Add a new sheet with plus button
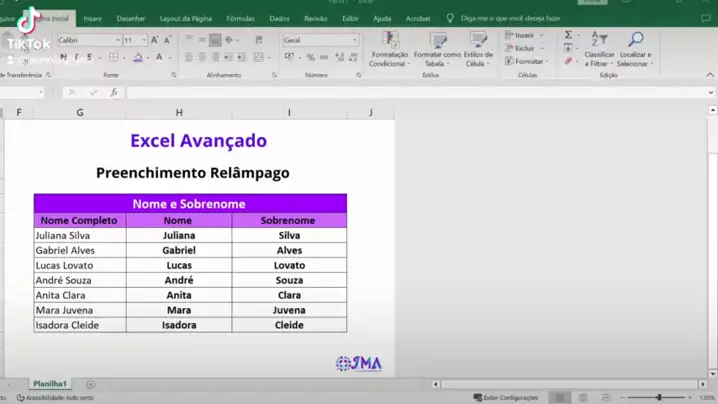The width and height of the screenshot is (718, 404). (91, 384)
